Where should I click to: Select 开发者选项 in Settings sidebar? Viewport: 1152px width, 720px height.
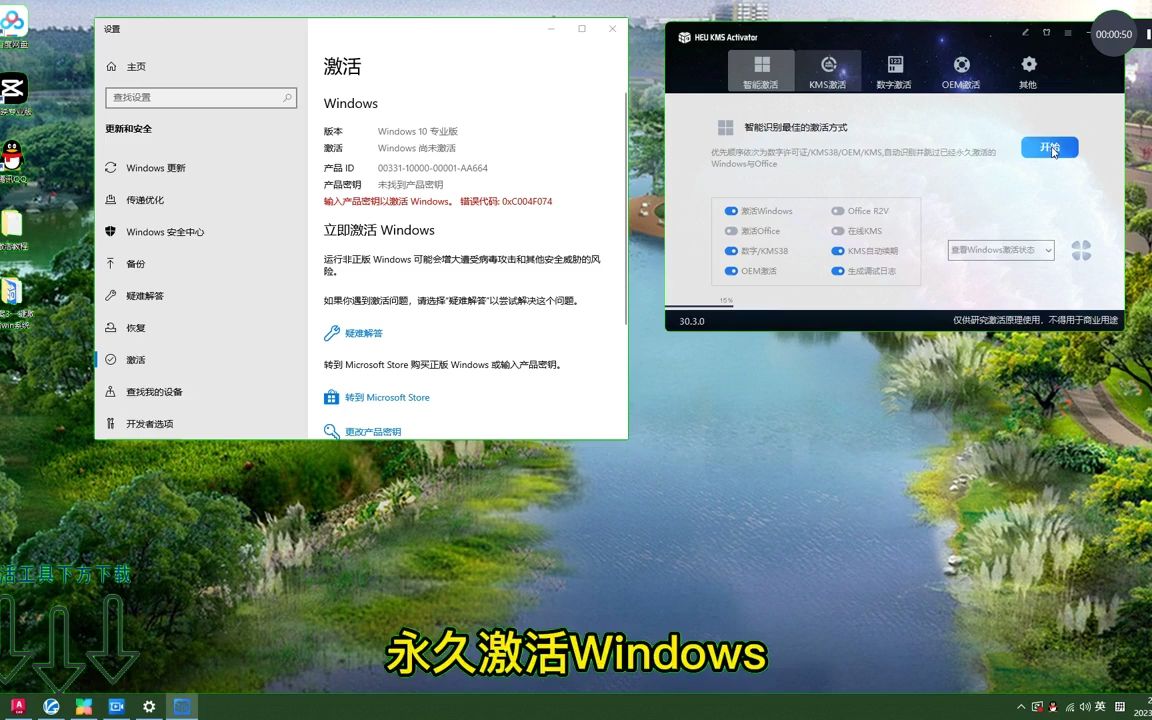pyautogui.click(x=201, y=423)
